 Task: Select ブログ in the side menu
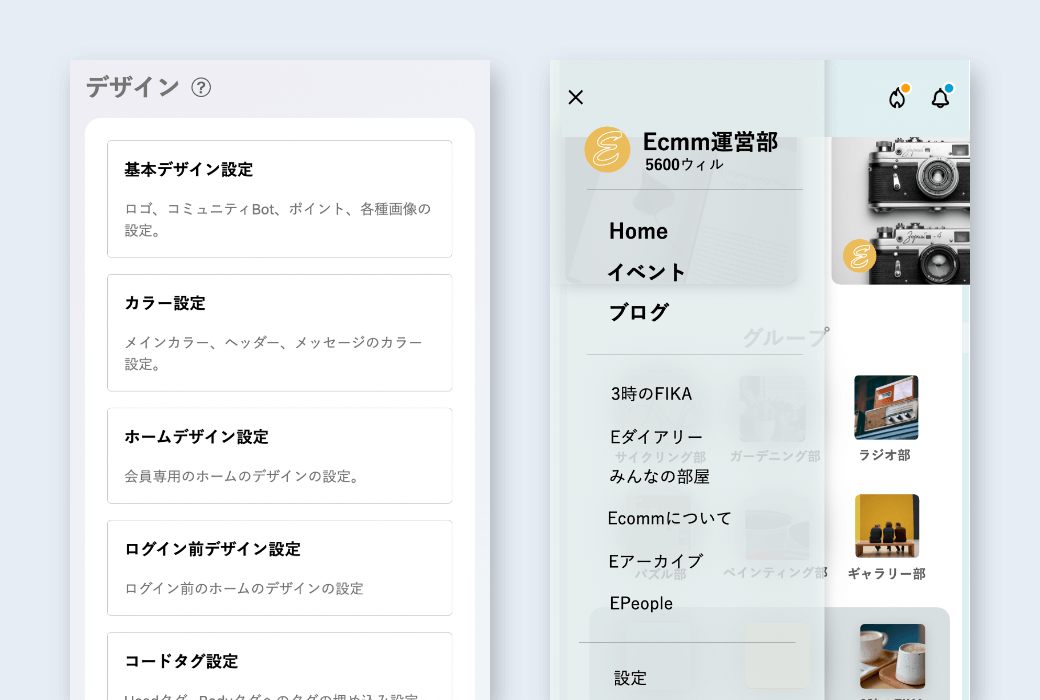pos(638,312)
